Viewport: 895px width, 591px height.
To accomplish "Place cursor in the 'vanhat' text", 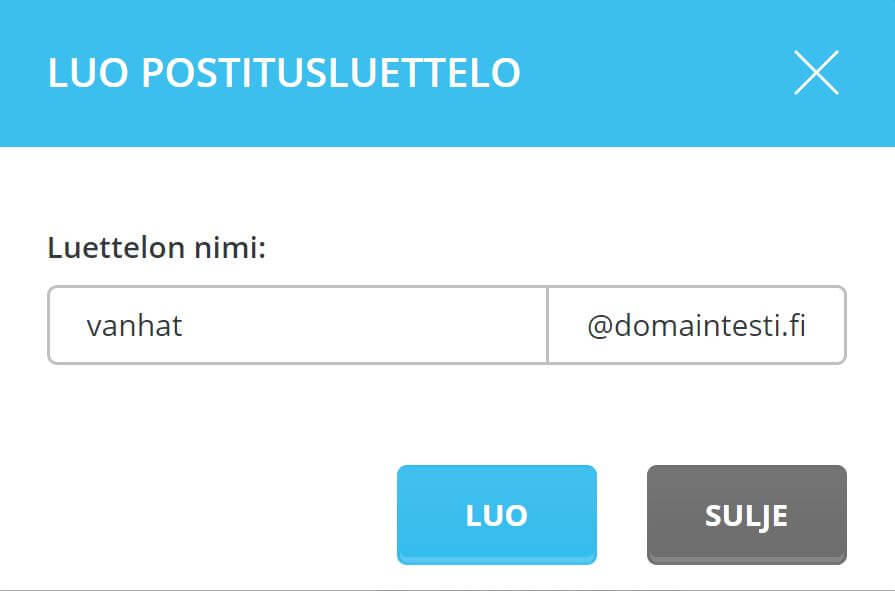I will point(134,326).
